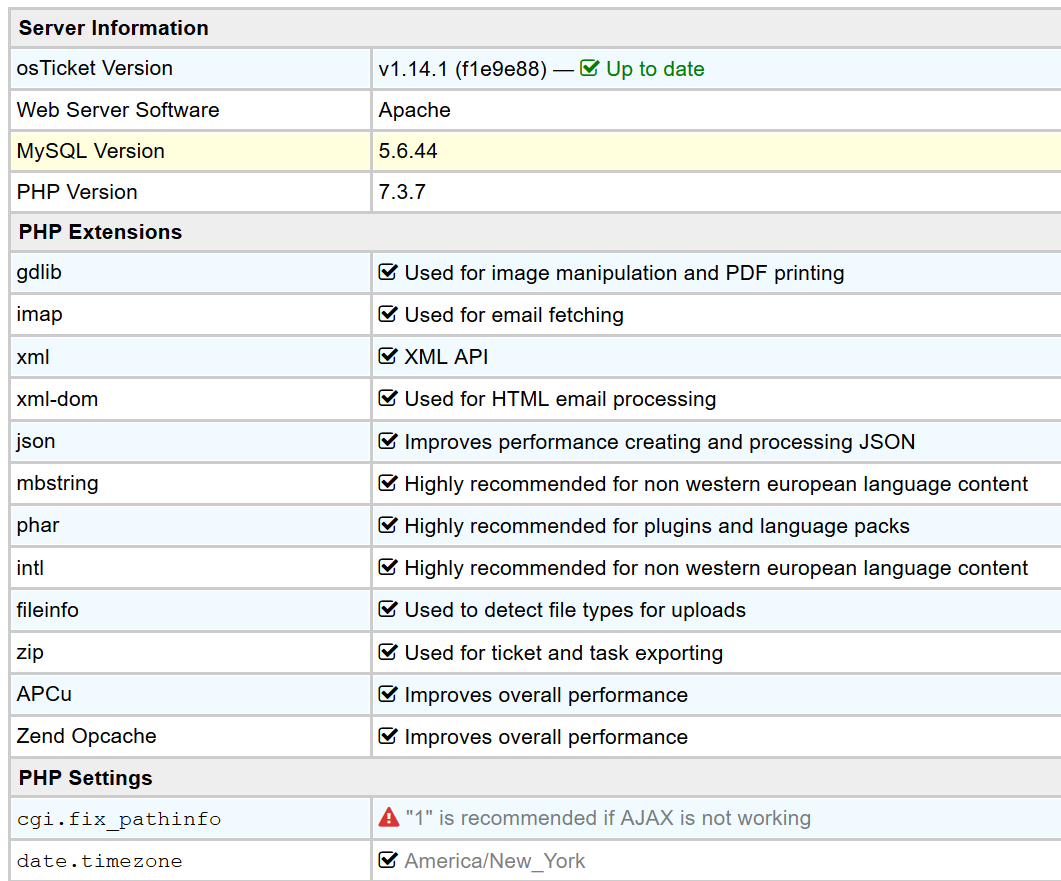Click 'Improves performance creating and processing JSON'
This screenshot has height=881, width=1061.
660,443
